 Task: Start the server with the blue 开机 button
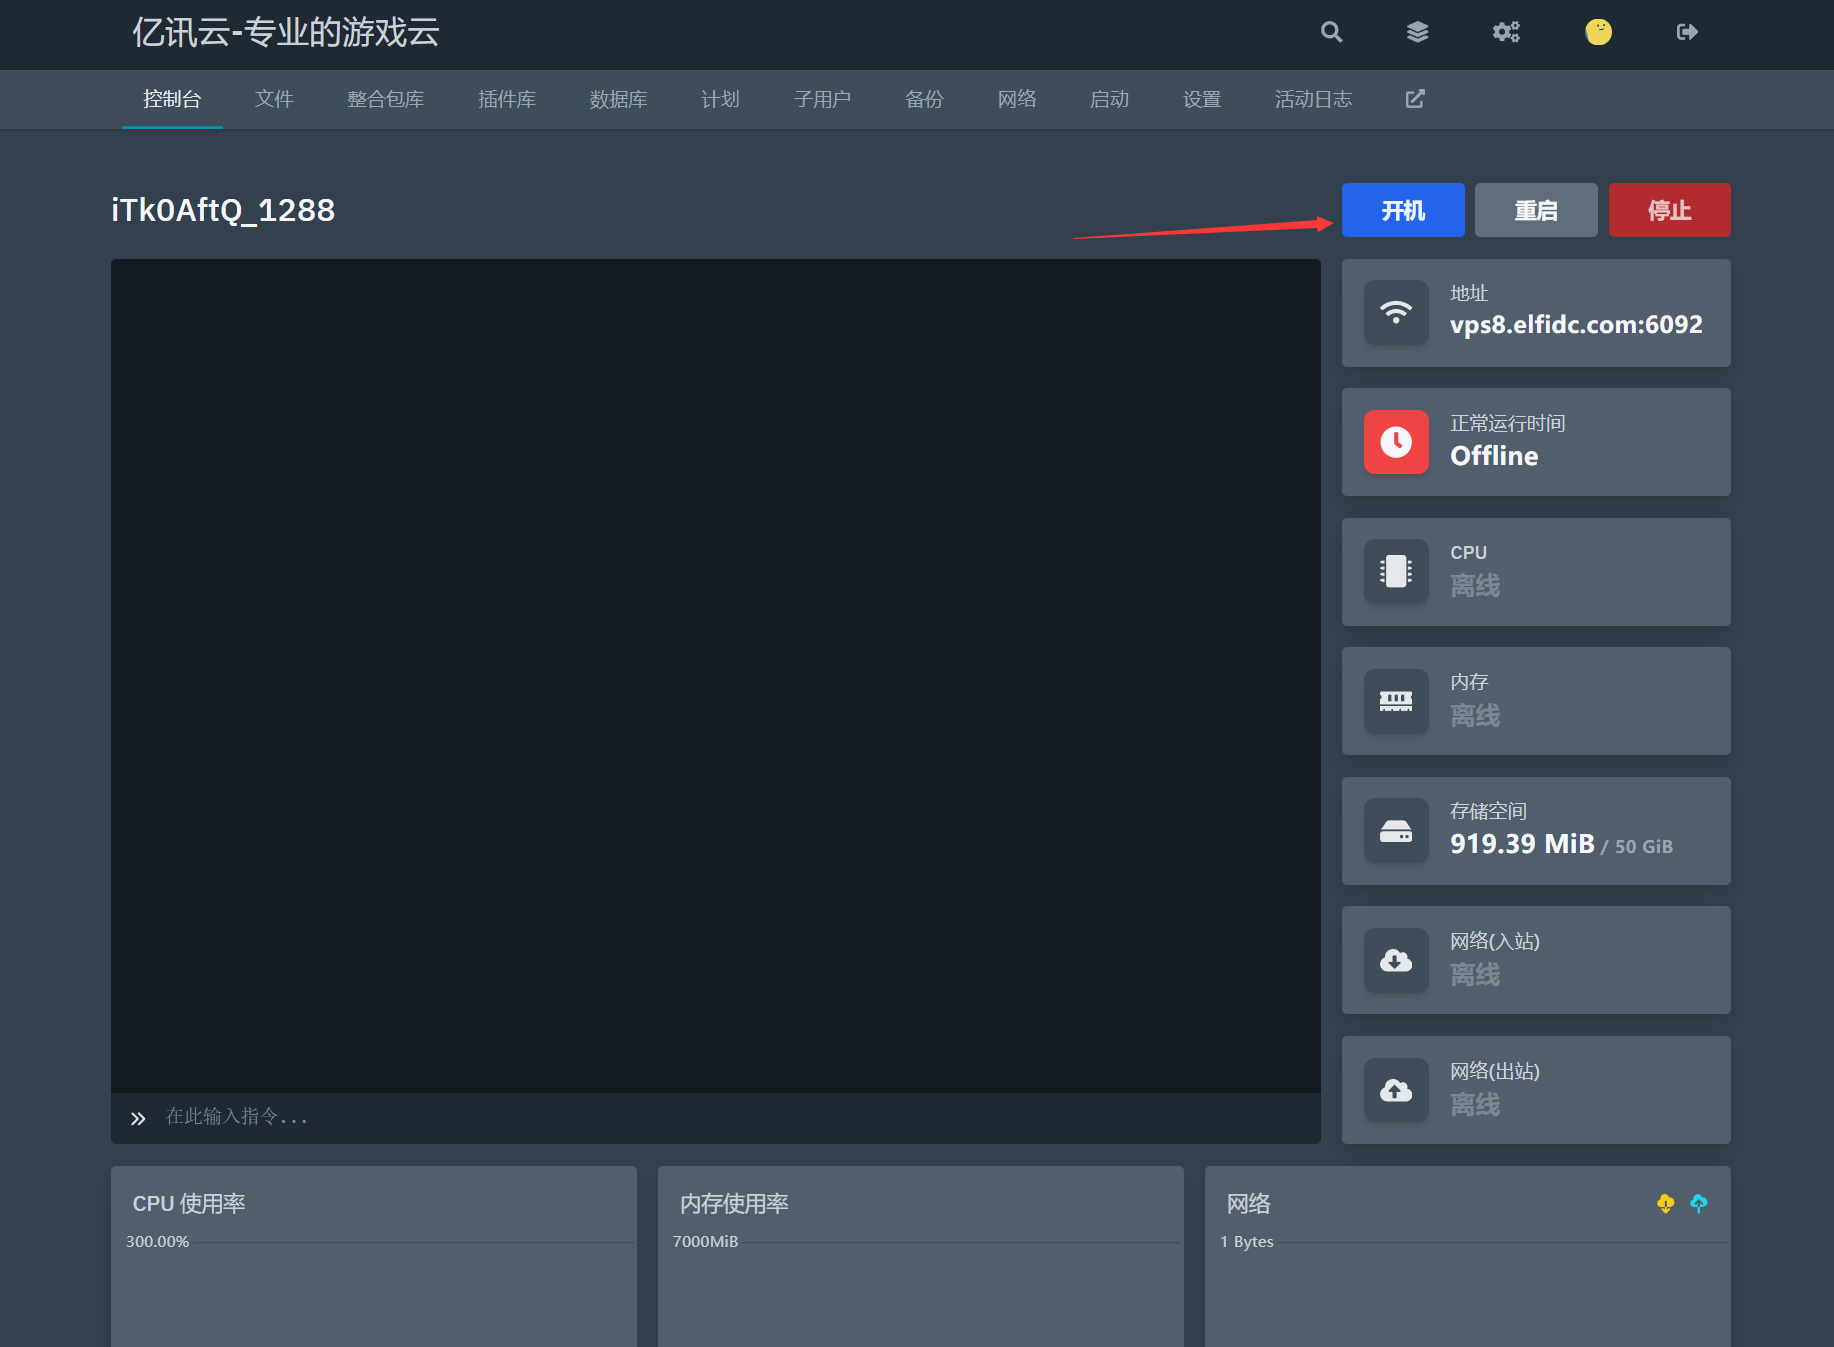click(1403, 210)
